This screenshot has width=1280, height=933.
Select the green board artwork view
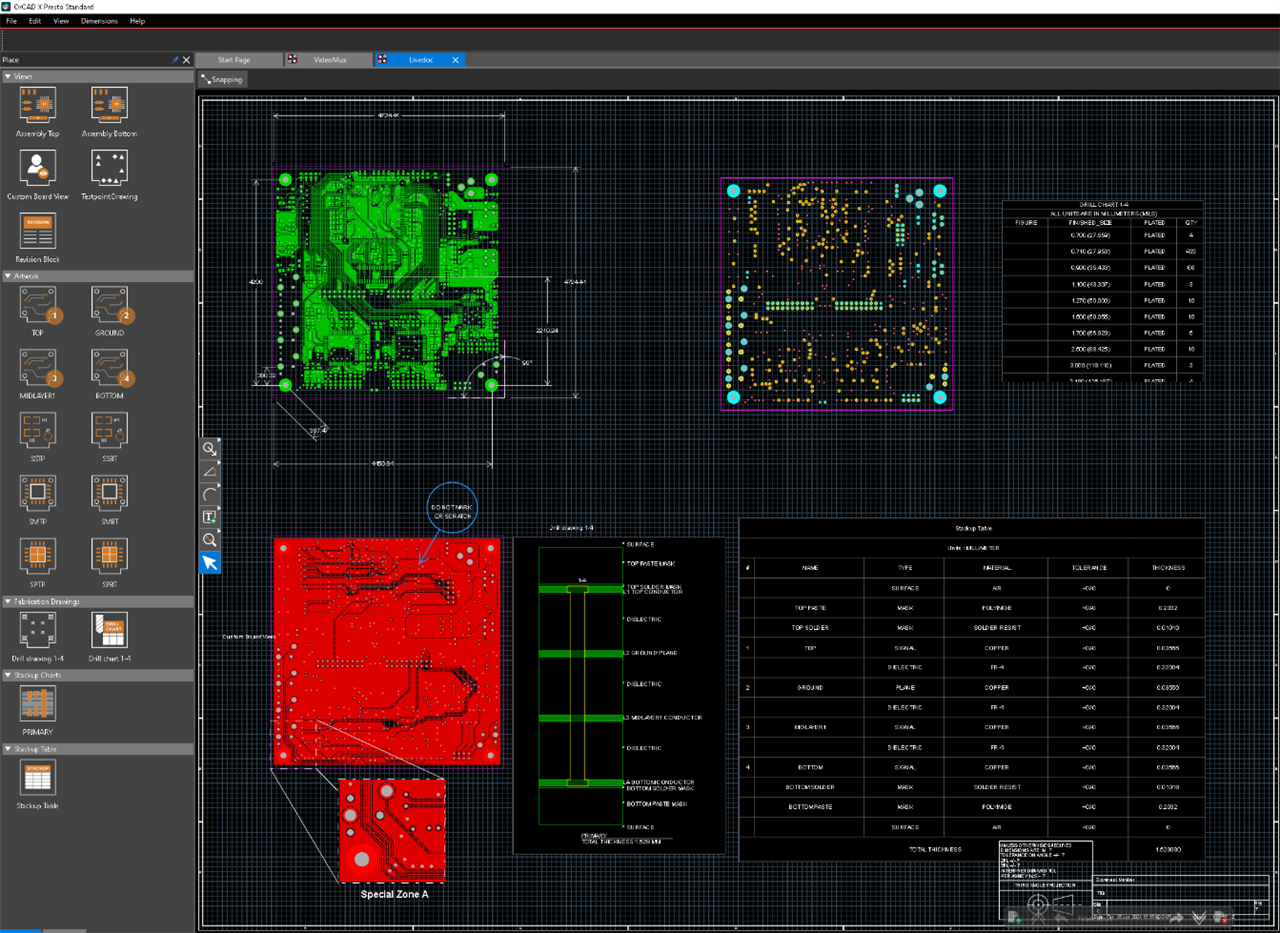[388, 282]
